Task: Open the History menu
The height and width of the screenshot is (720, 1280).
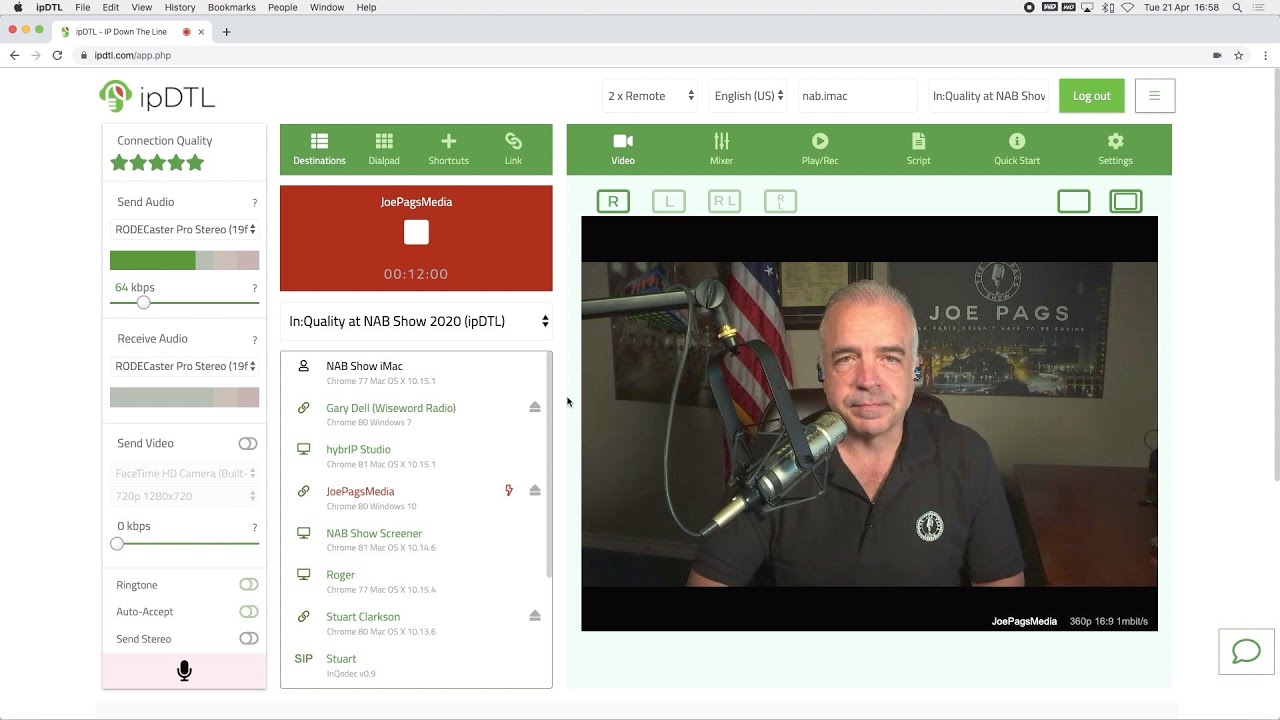Action: 180,7
